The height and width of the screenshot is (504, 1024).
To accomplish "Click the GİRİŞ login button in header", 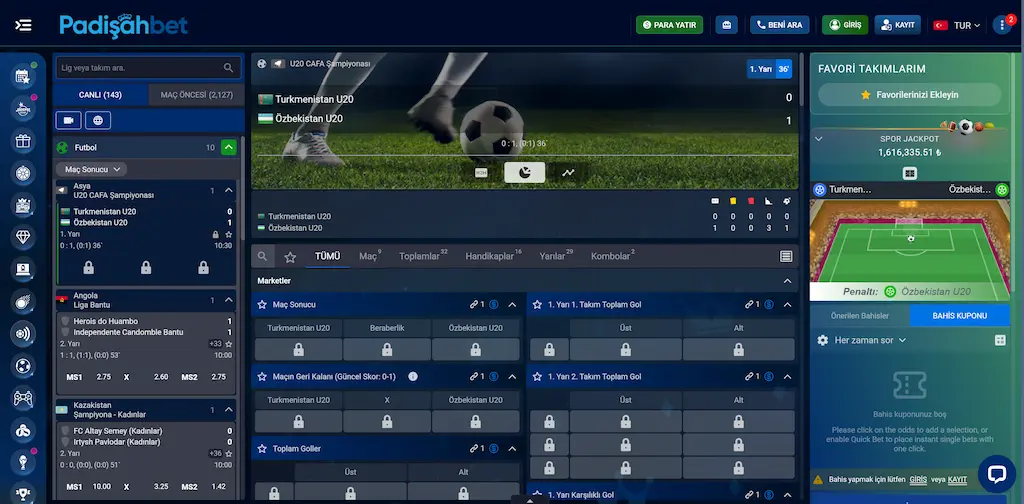I will [x=844, y=25].
